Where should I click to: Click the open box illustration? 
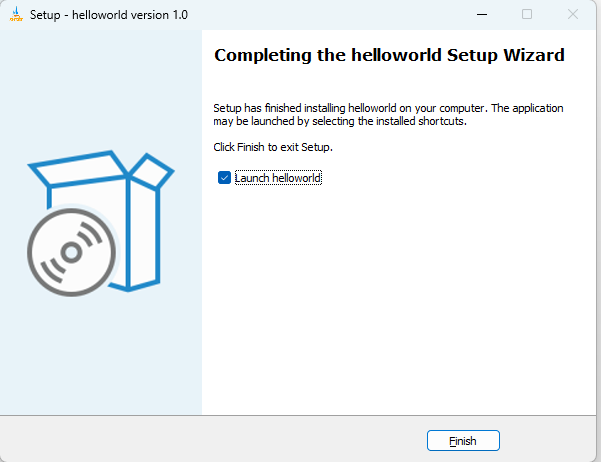pyautogui.click(x=101, y=221)
